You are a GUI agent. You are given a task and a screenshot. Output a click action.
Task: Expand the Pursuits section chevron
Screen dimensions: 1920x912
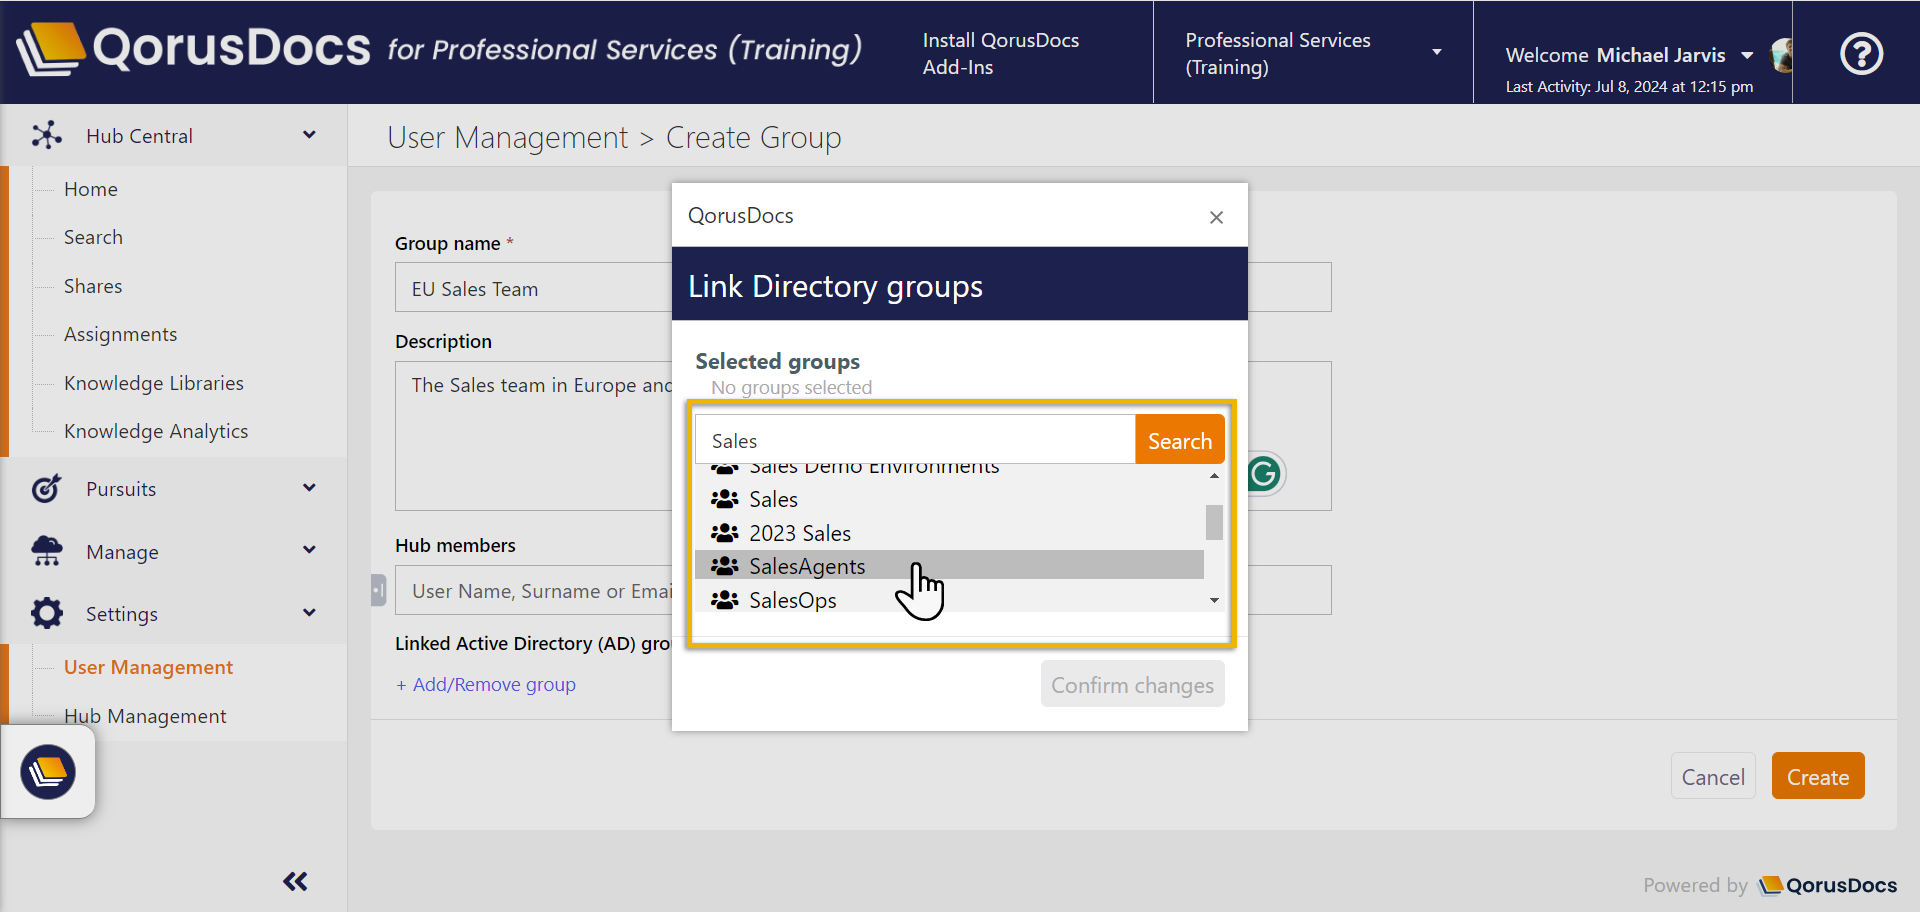click(x=309, y=488)
